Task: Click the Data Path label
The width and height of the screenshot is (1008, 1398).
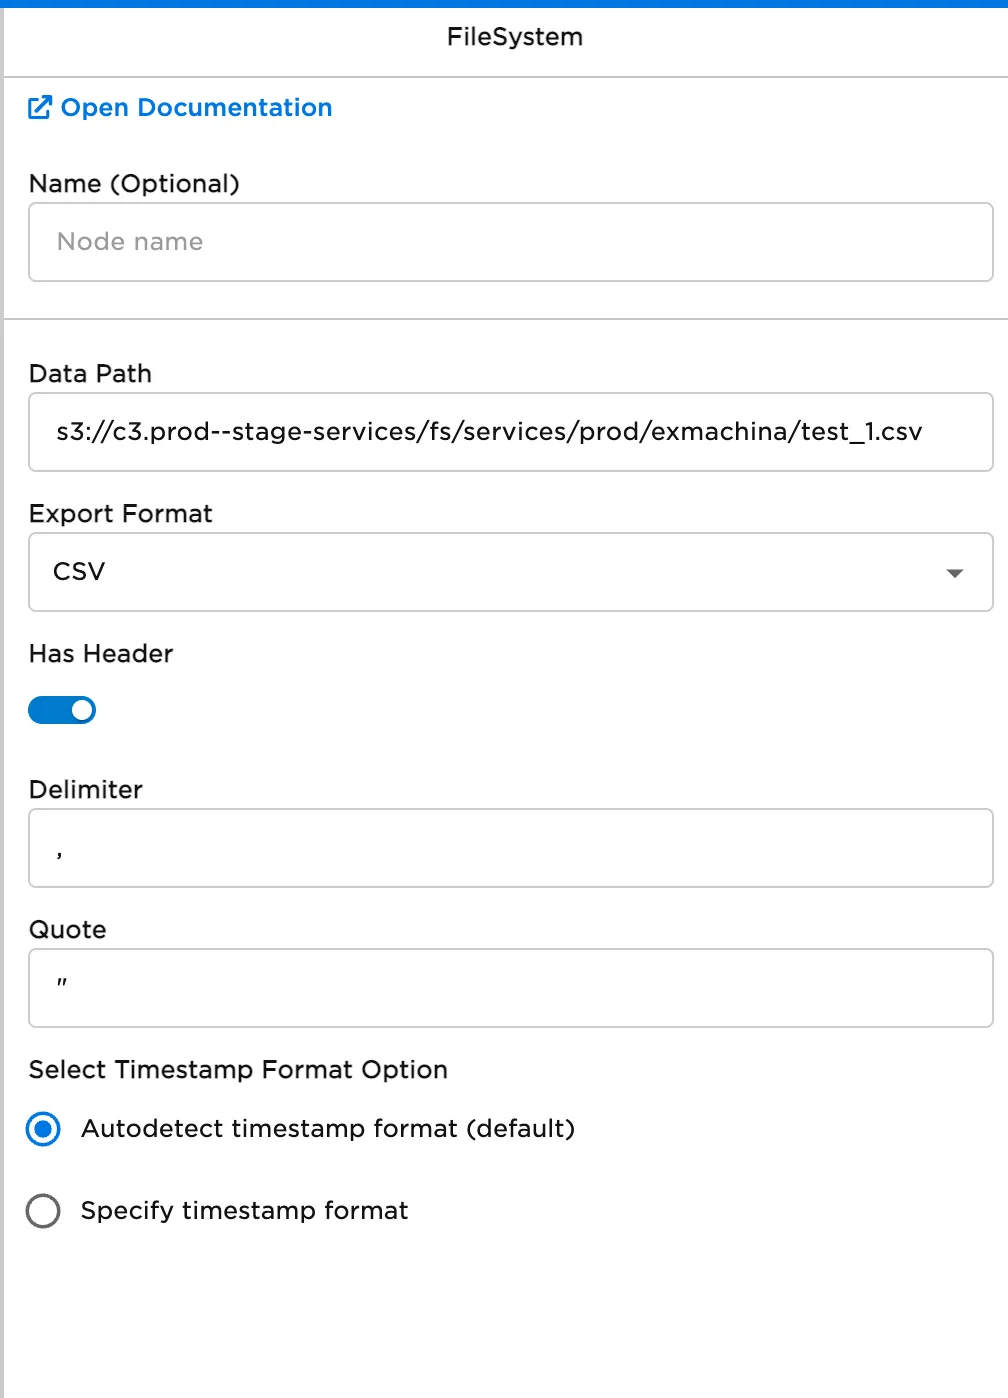Action: pyautogui.click(x=91, y=374)
